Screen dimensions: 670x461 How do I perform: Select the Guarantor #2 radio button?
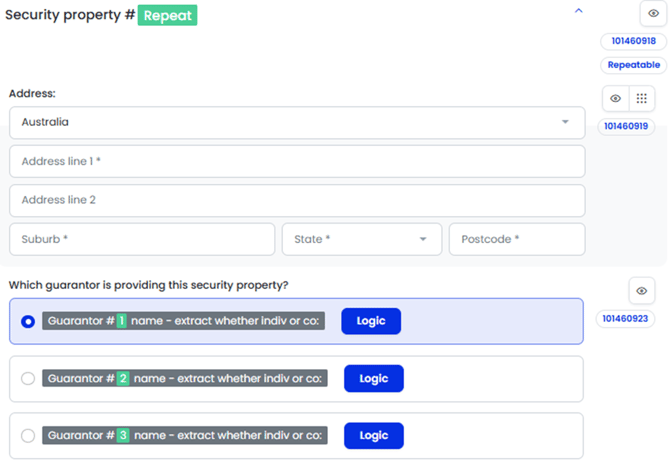28,378
